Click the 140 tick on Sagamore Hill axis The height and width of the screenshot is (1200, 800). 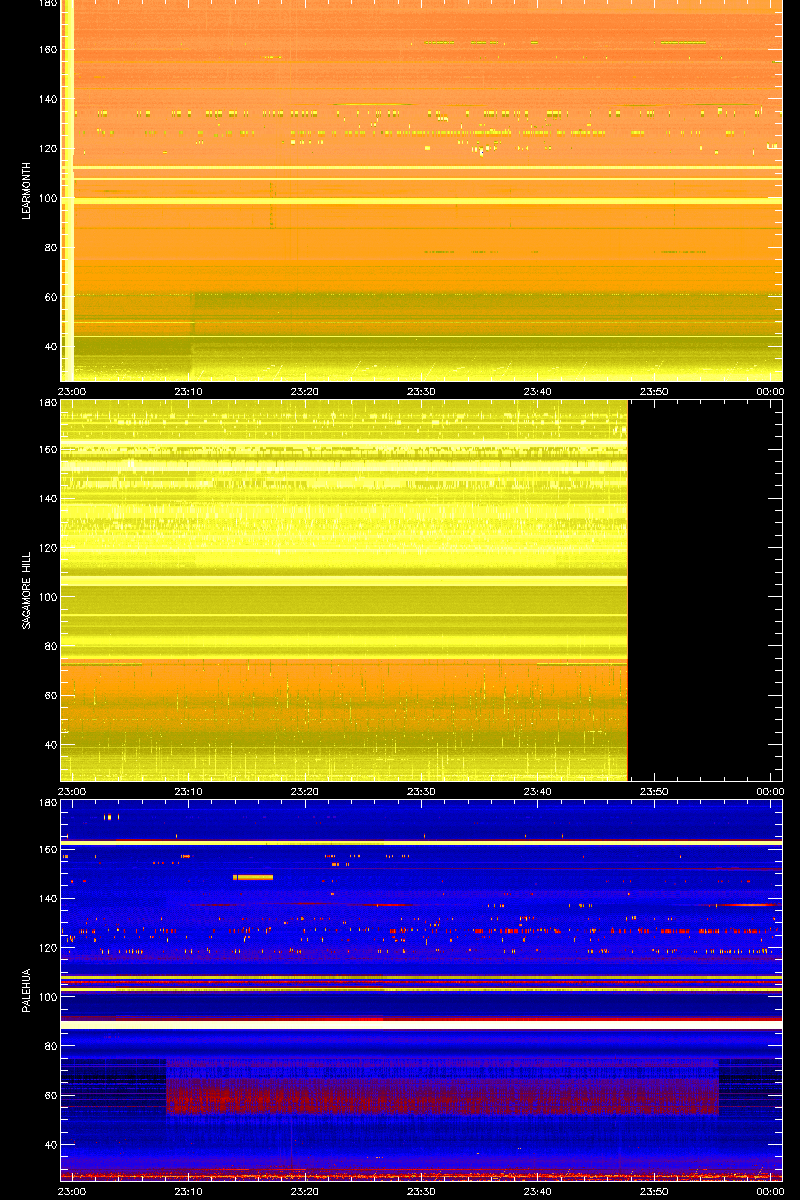[x=48, y=498]
